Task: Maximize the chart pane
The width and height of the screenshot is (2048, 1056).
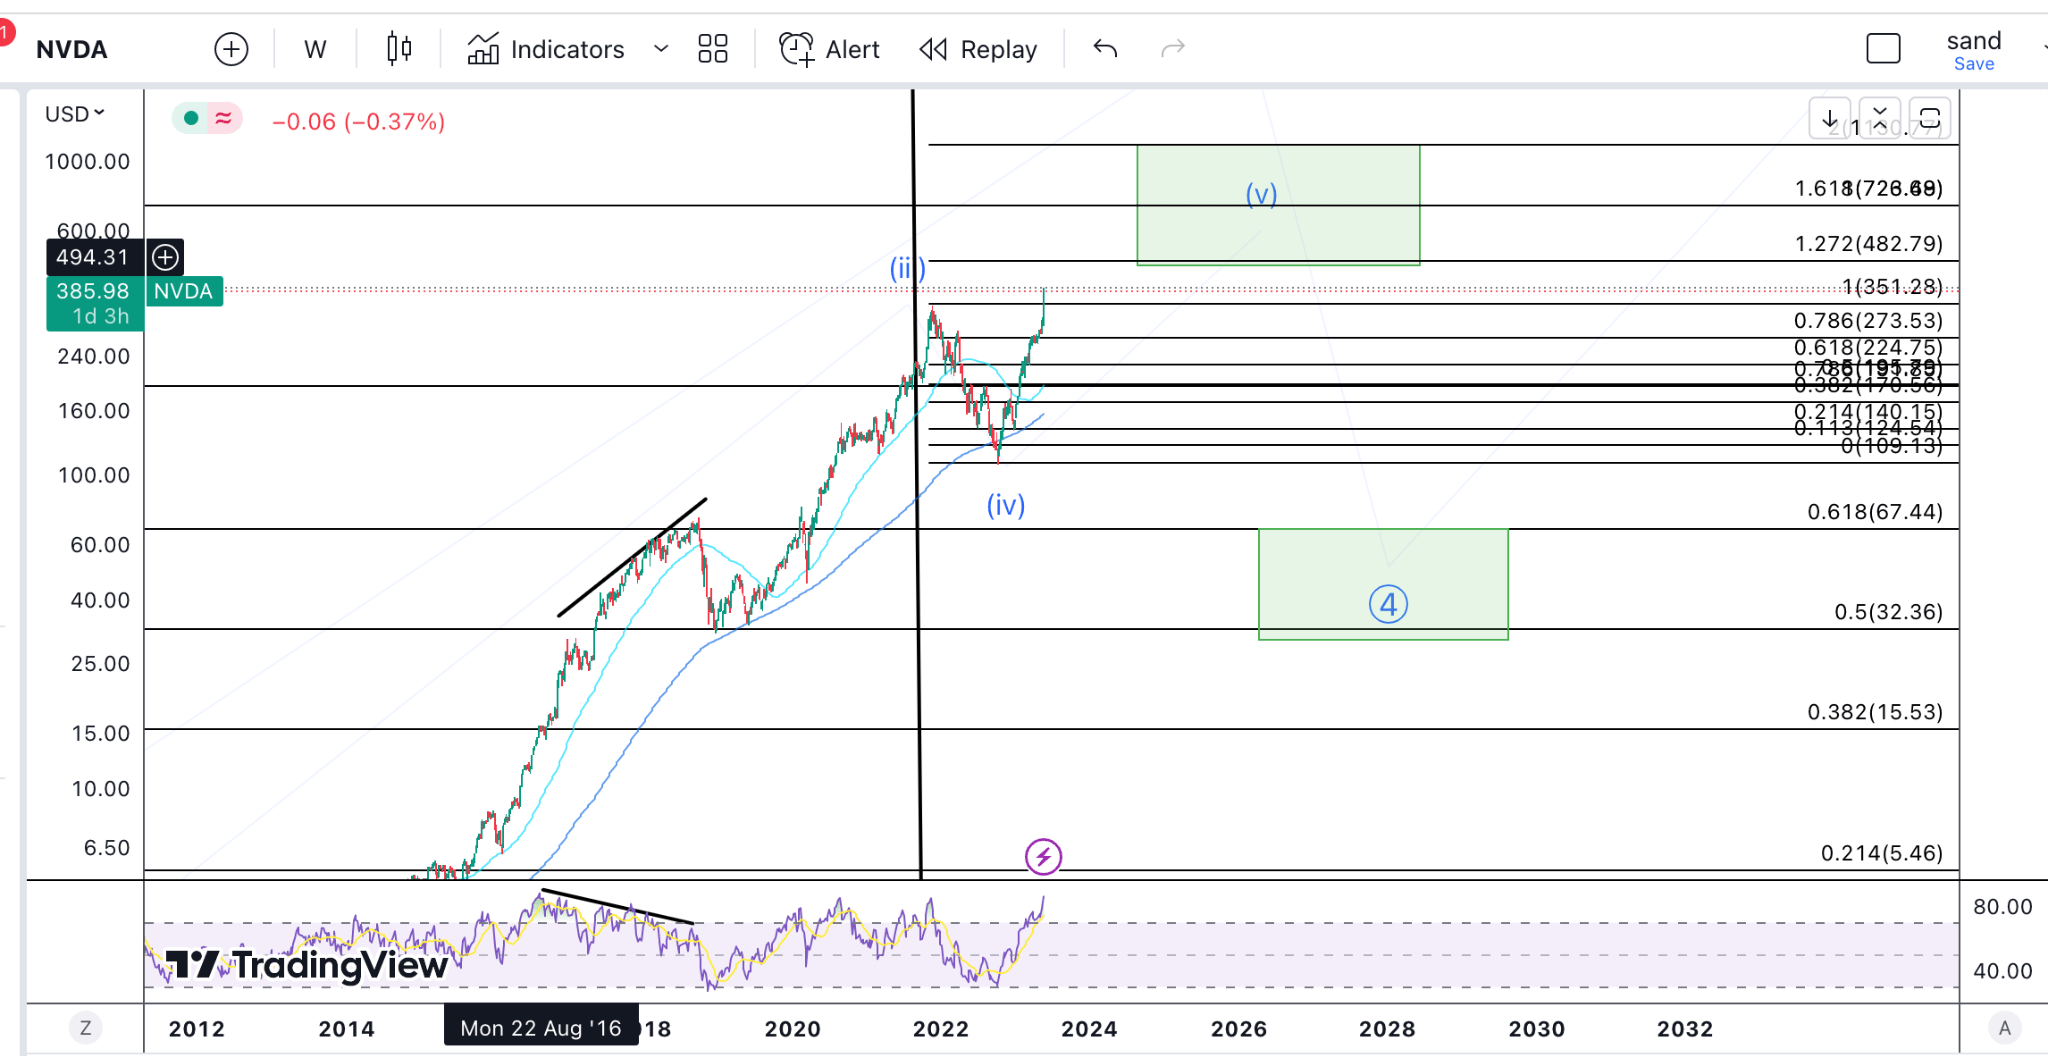Action: pos(1930,118)
